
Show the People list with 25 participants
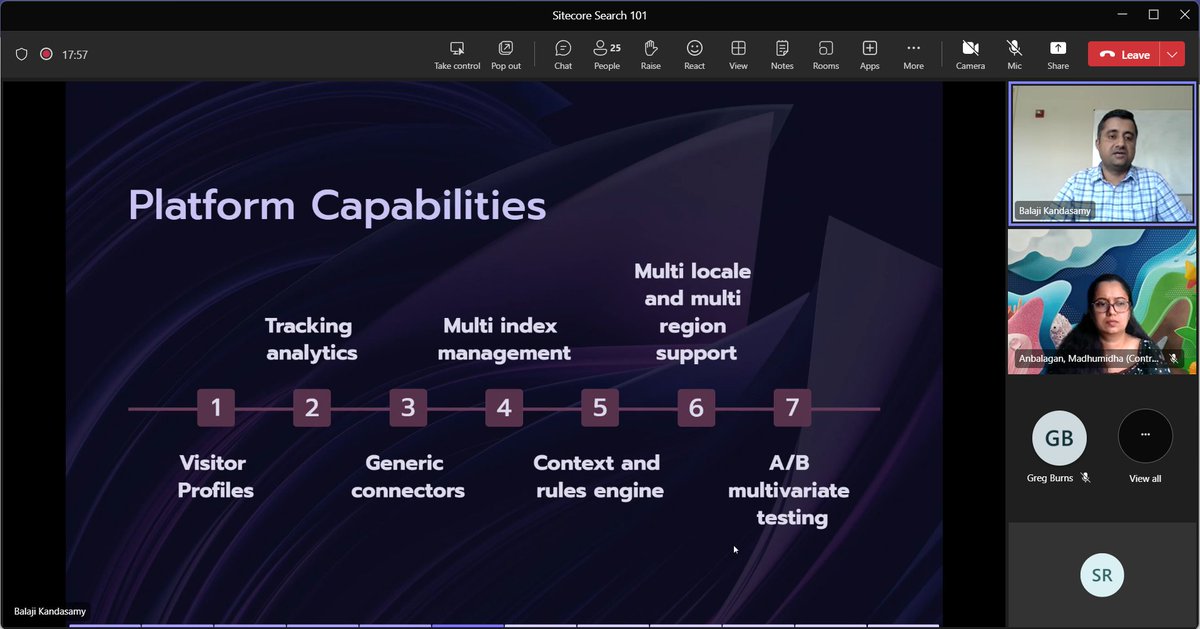pyautogui.click(x=607, y=55)
